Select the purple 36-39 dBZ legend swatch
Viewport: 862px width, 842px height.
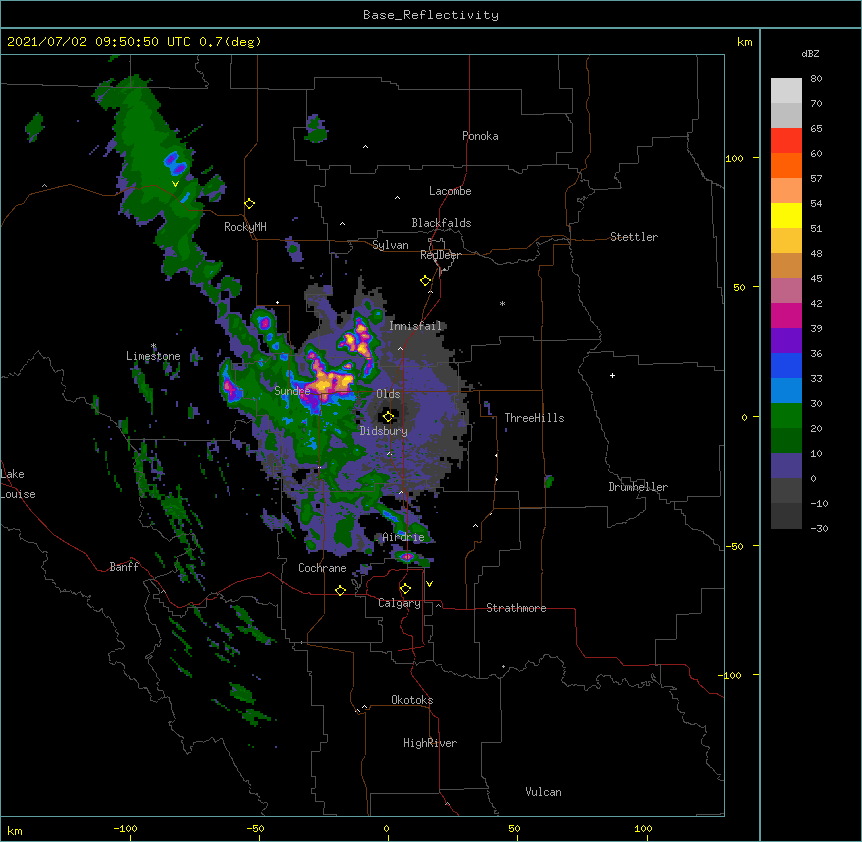(786, 340)
